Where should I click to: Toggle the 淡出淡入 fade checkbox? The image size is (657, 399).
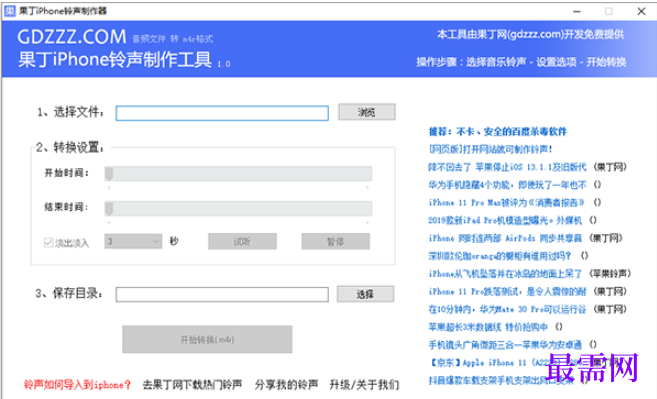tap(48, 242)
